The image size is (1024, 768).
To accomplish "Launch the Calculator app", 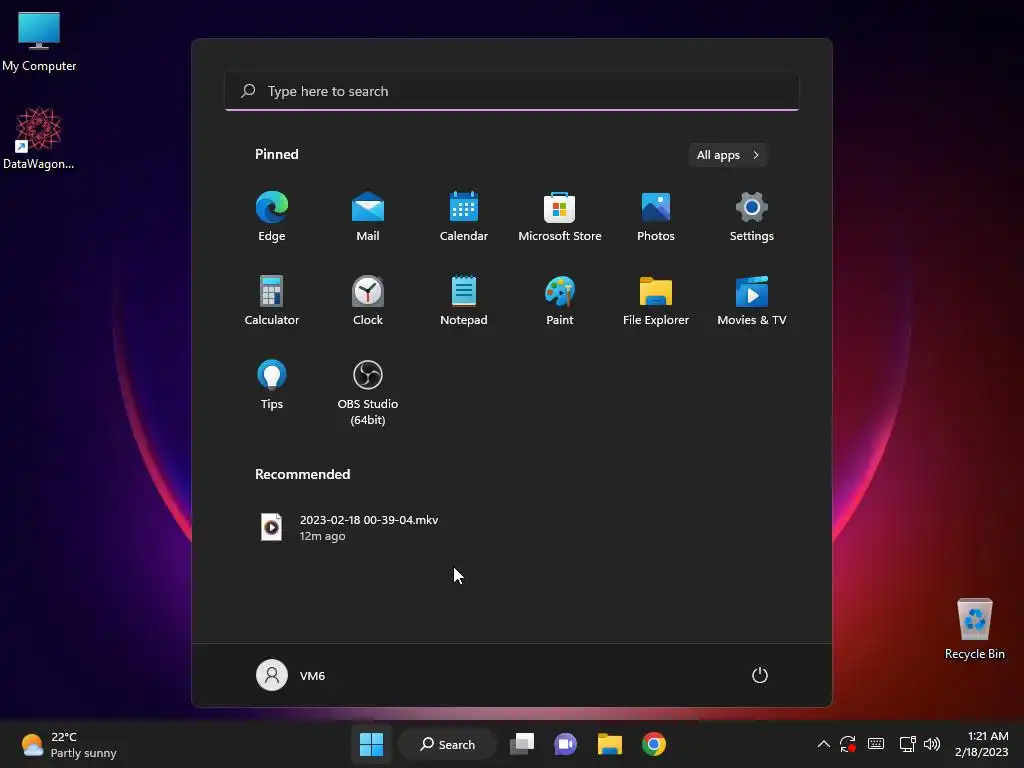I will coord(272,300).
